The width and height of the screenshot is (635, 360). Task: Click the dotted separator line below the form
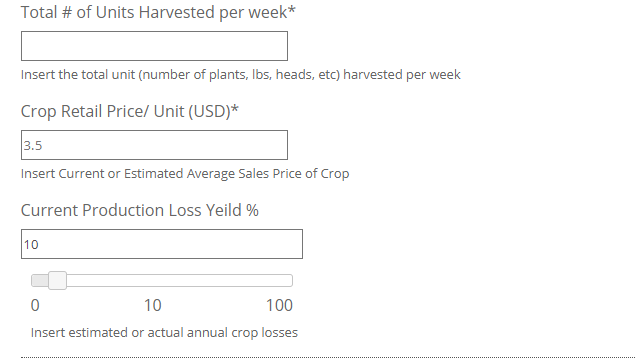click(328, 358)
